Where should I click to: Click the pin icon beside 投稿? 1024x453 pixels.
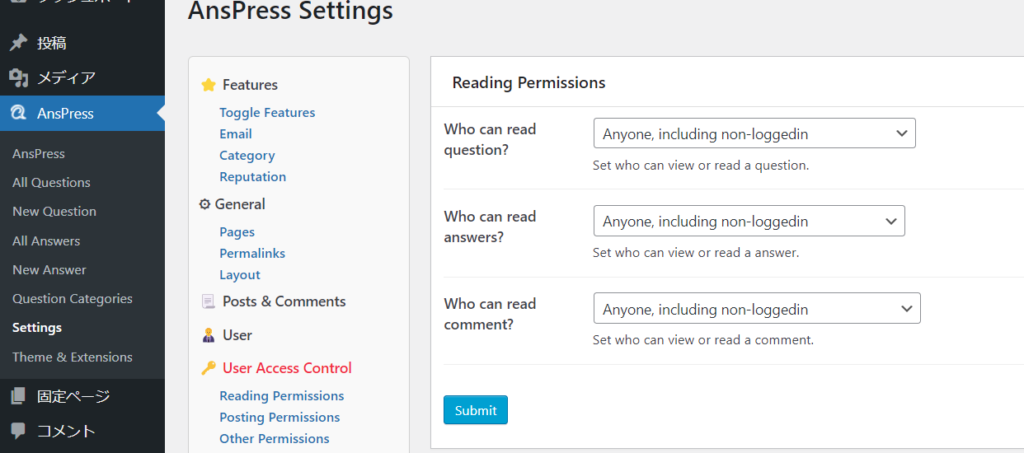[x=18, y=43]
